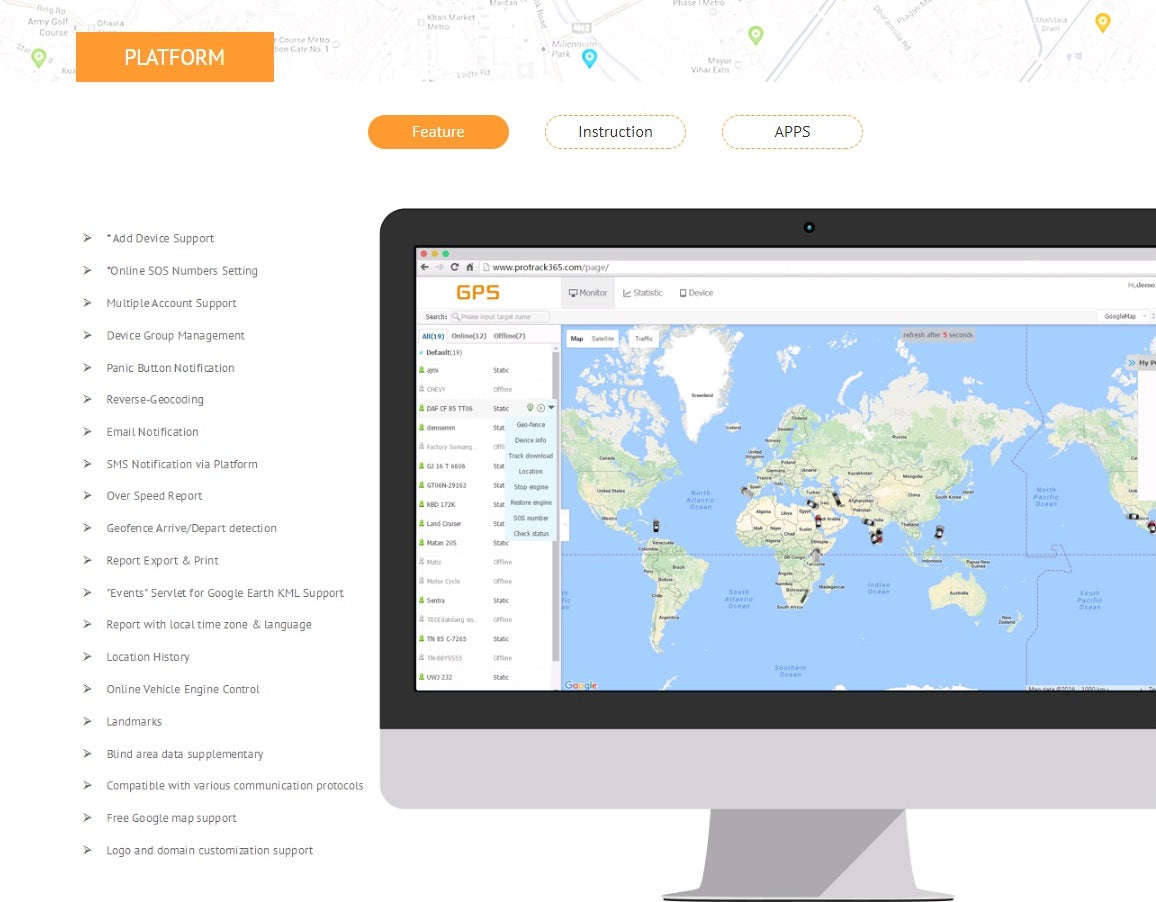Click the browser reload icon

click(x=454, y=267)
